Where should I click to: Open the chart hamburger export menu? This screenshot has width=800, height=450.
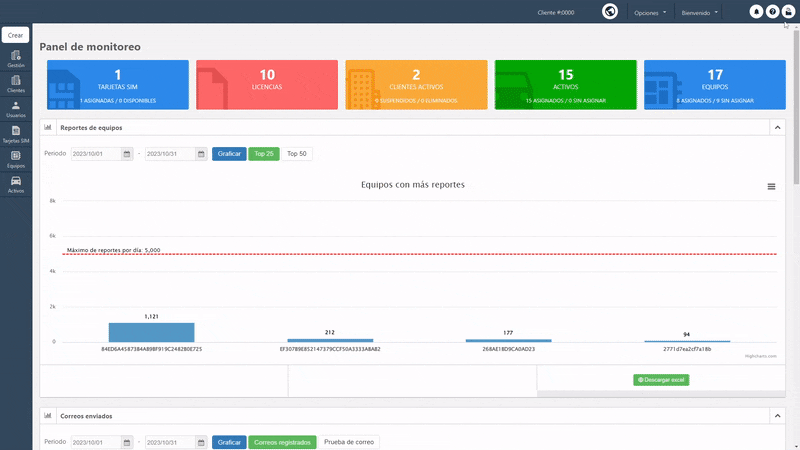point(771,187)
